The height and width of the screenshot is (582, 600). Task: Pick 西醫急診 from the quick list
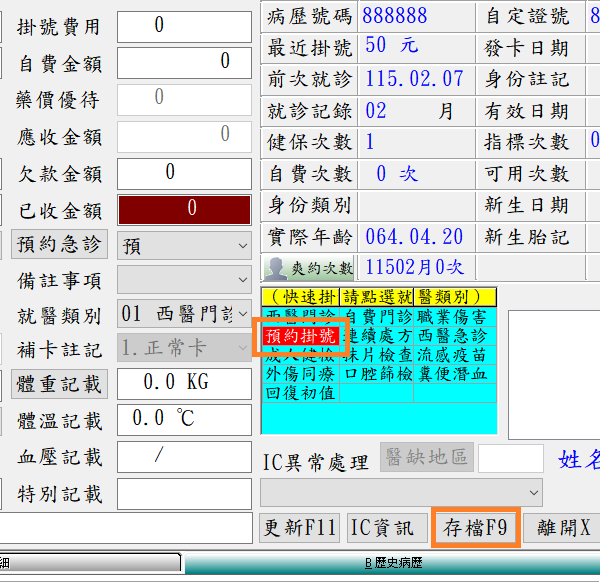(x=452, y=336)
